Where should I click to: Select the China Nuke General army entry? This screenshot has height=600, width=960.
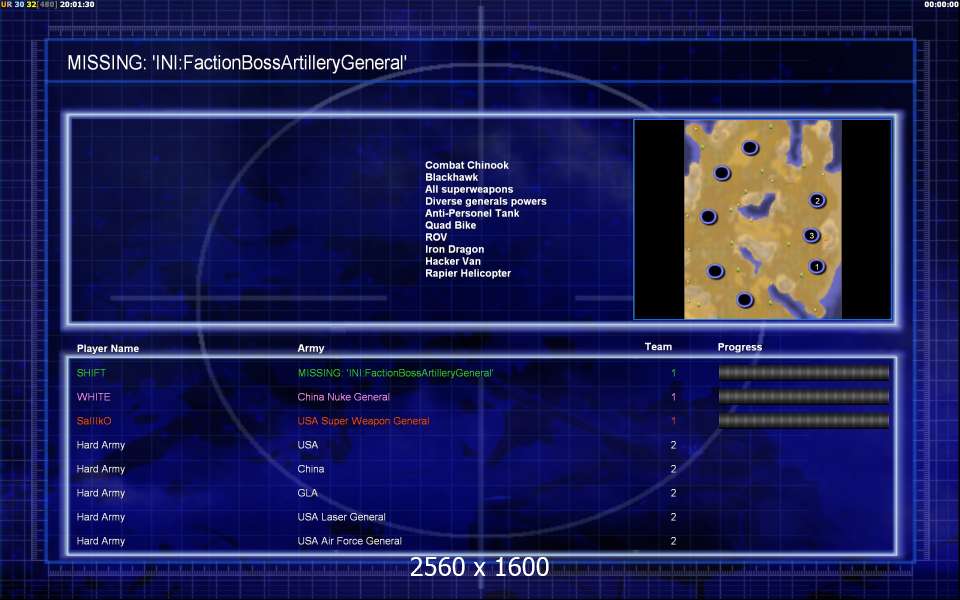coord(348,397)
